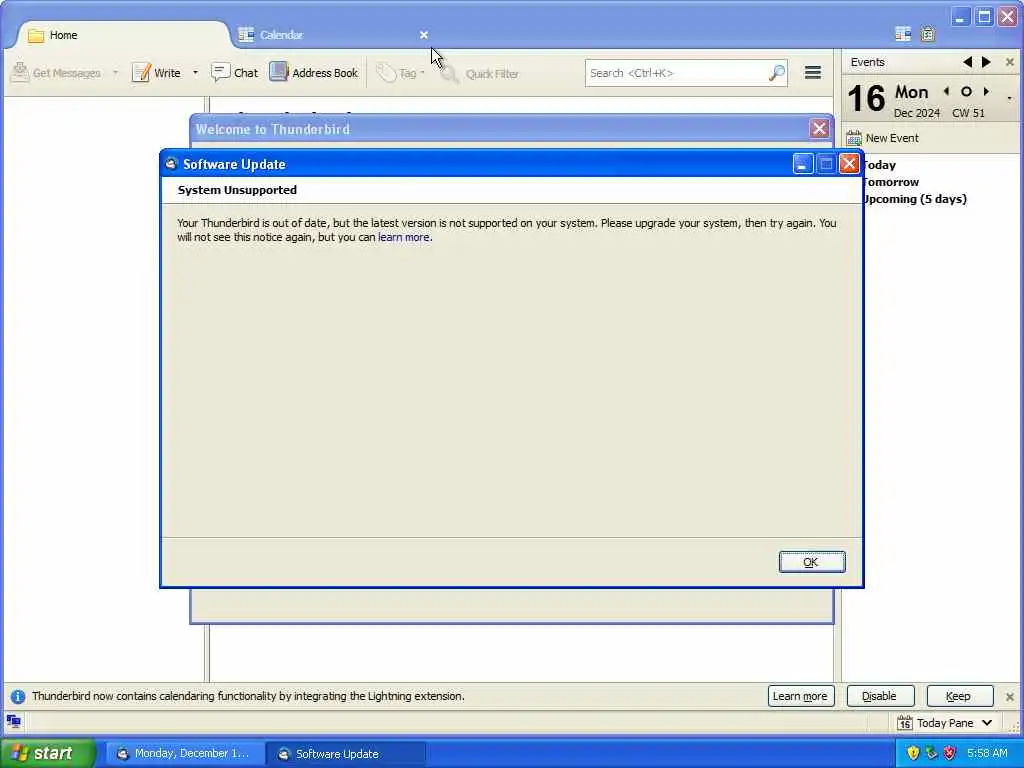Click the System Unsupported heading

tap(237, 190)
